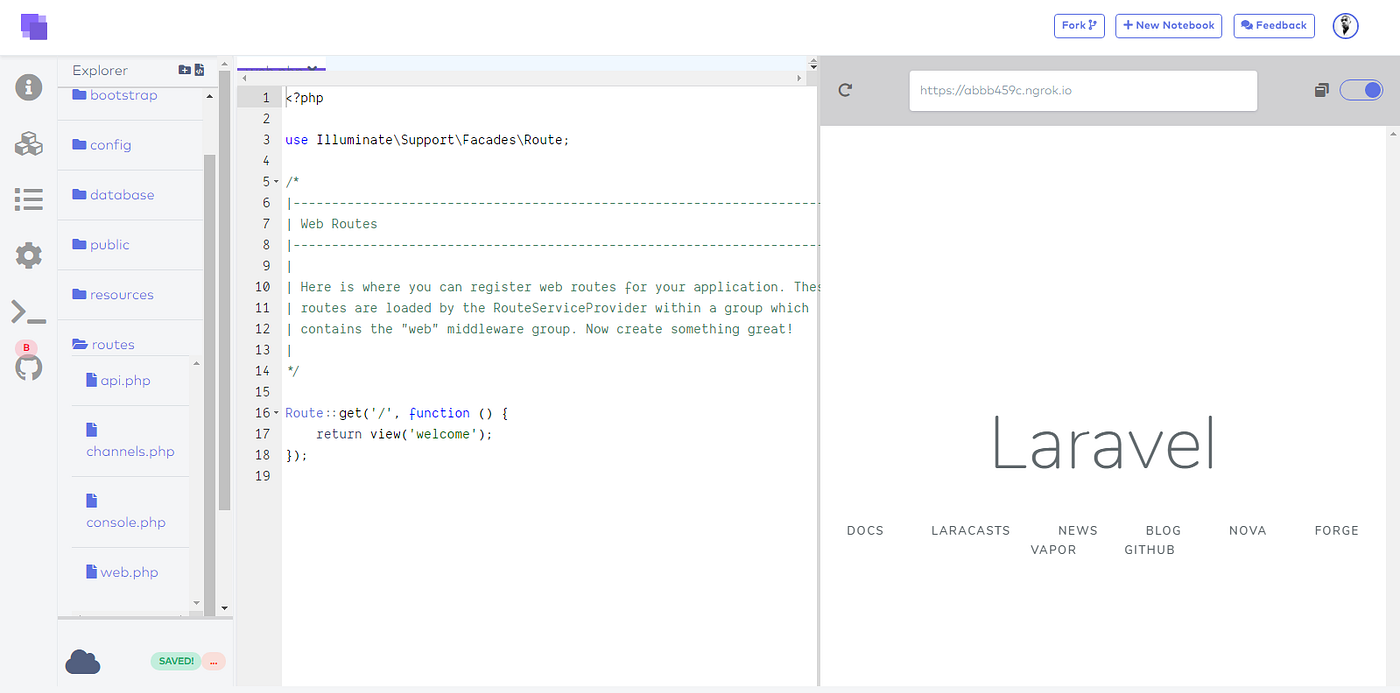Open the info panel from the left sidebar

click(28, 87)
